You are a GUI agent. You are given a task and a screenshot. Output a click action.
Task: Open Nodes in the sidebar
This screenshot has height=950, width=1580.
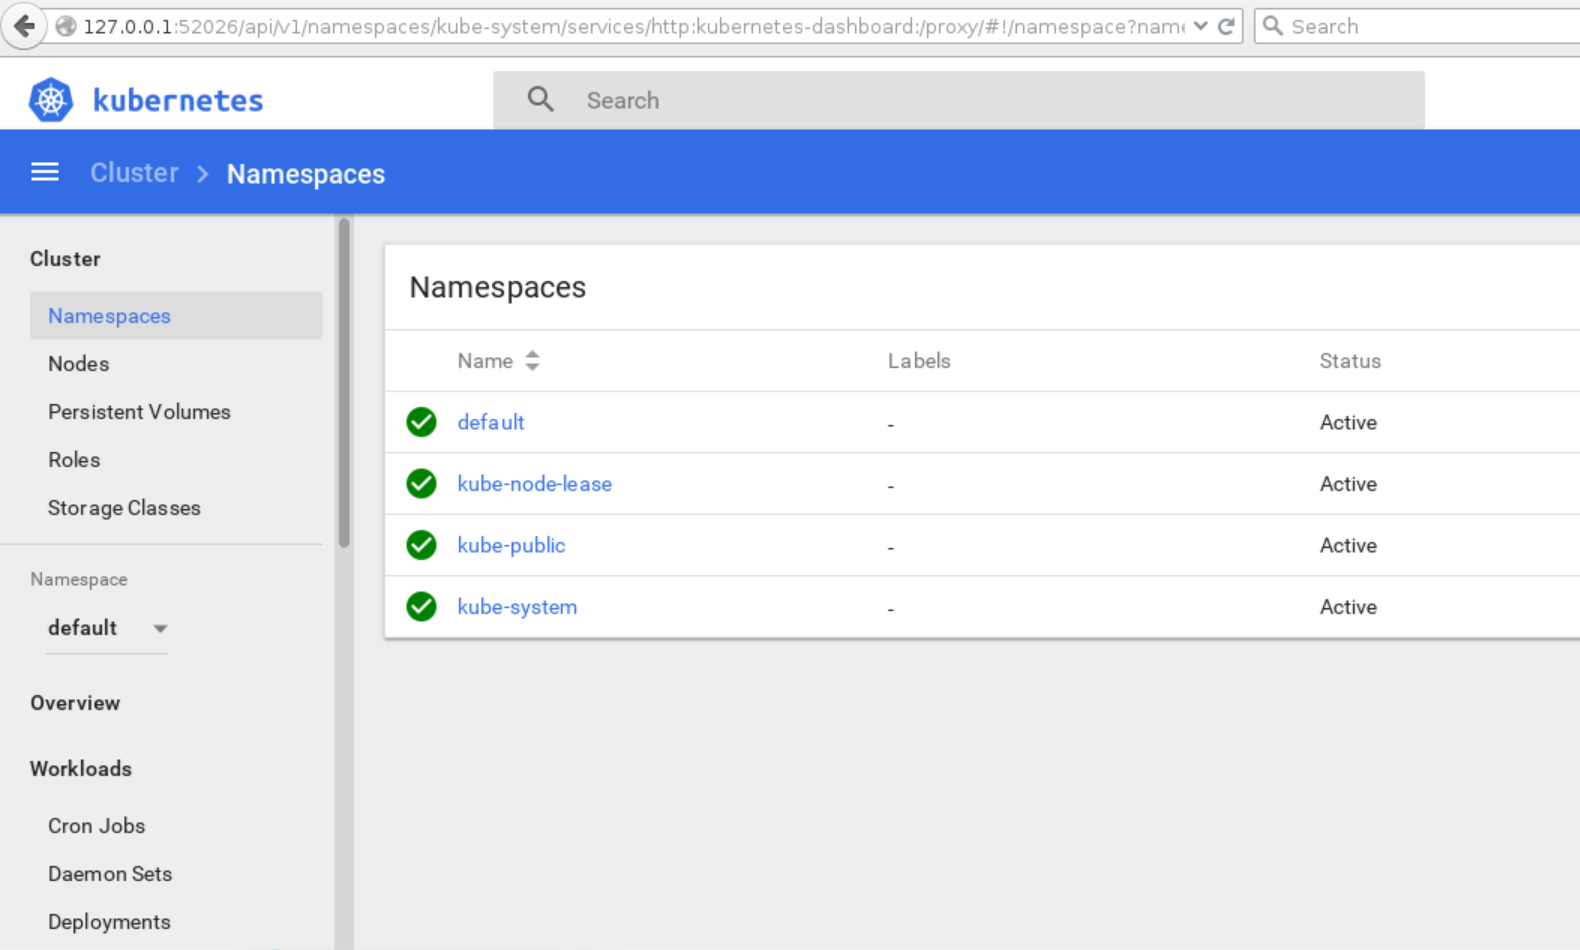point(78,364)
